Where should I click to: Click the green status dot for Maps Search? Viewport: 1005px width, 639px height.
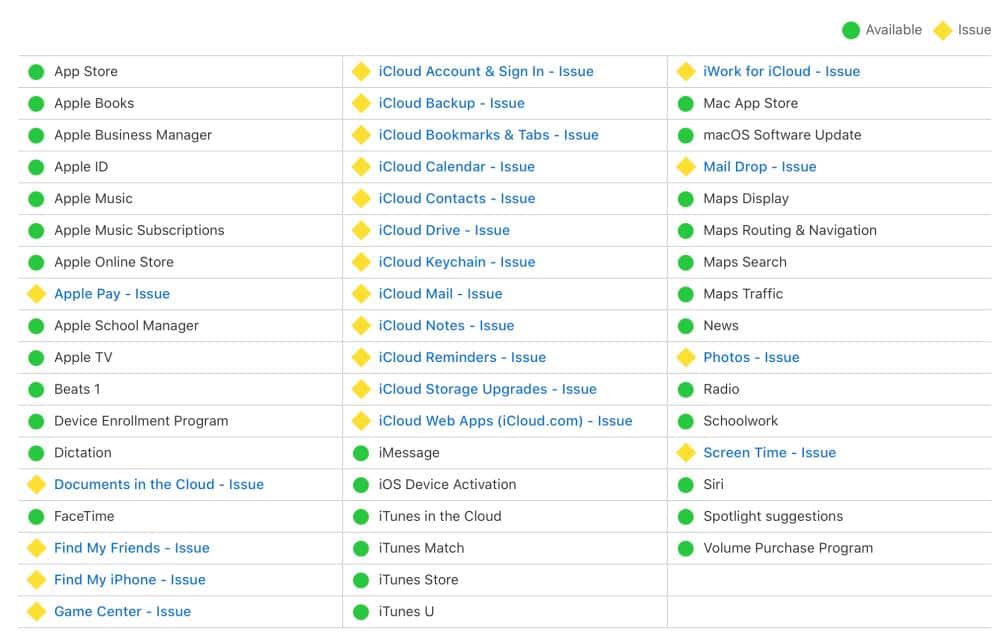686,262
